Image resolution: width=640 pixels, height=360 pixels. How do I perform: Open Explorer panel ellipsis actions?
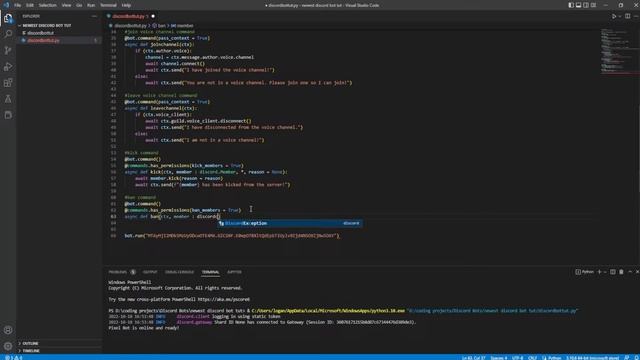(x=94, y=16)
